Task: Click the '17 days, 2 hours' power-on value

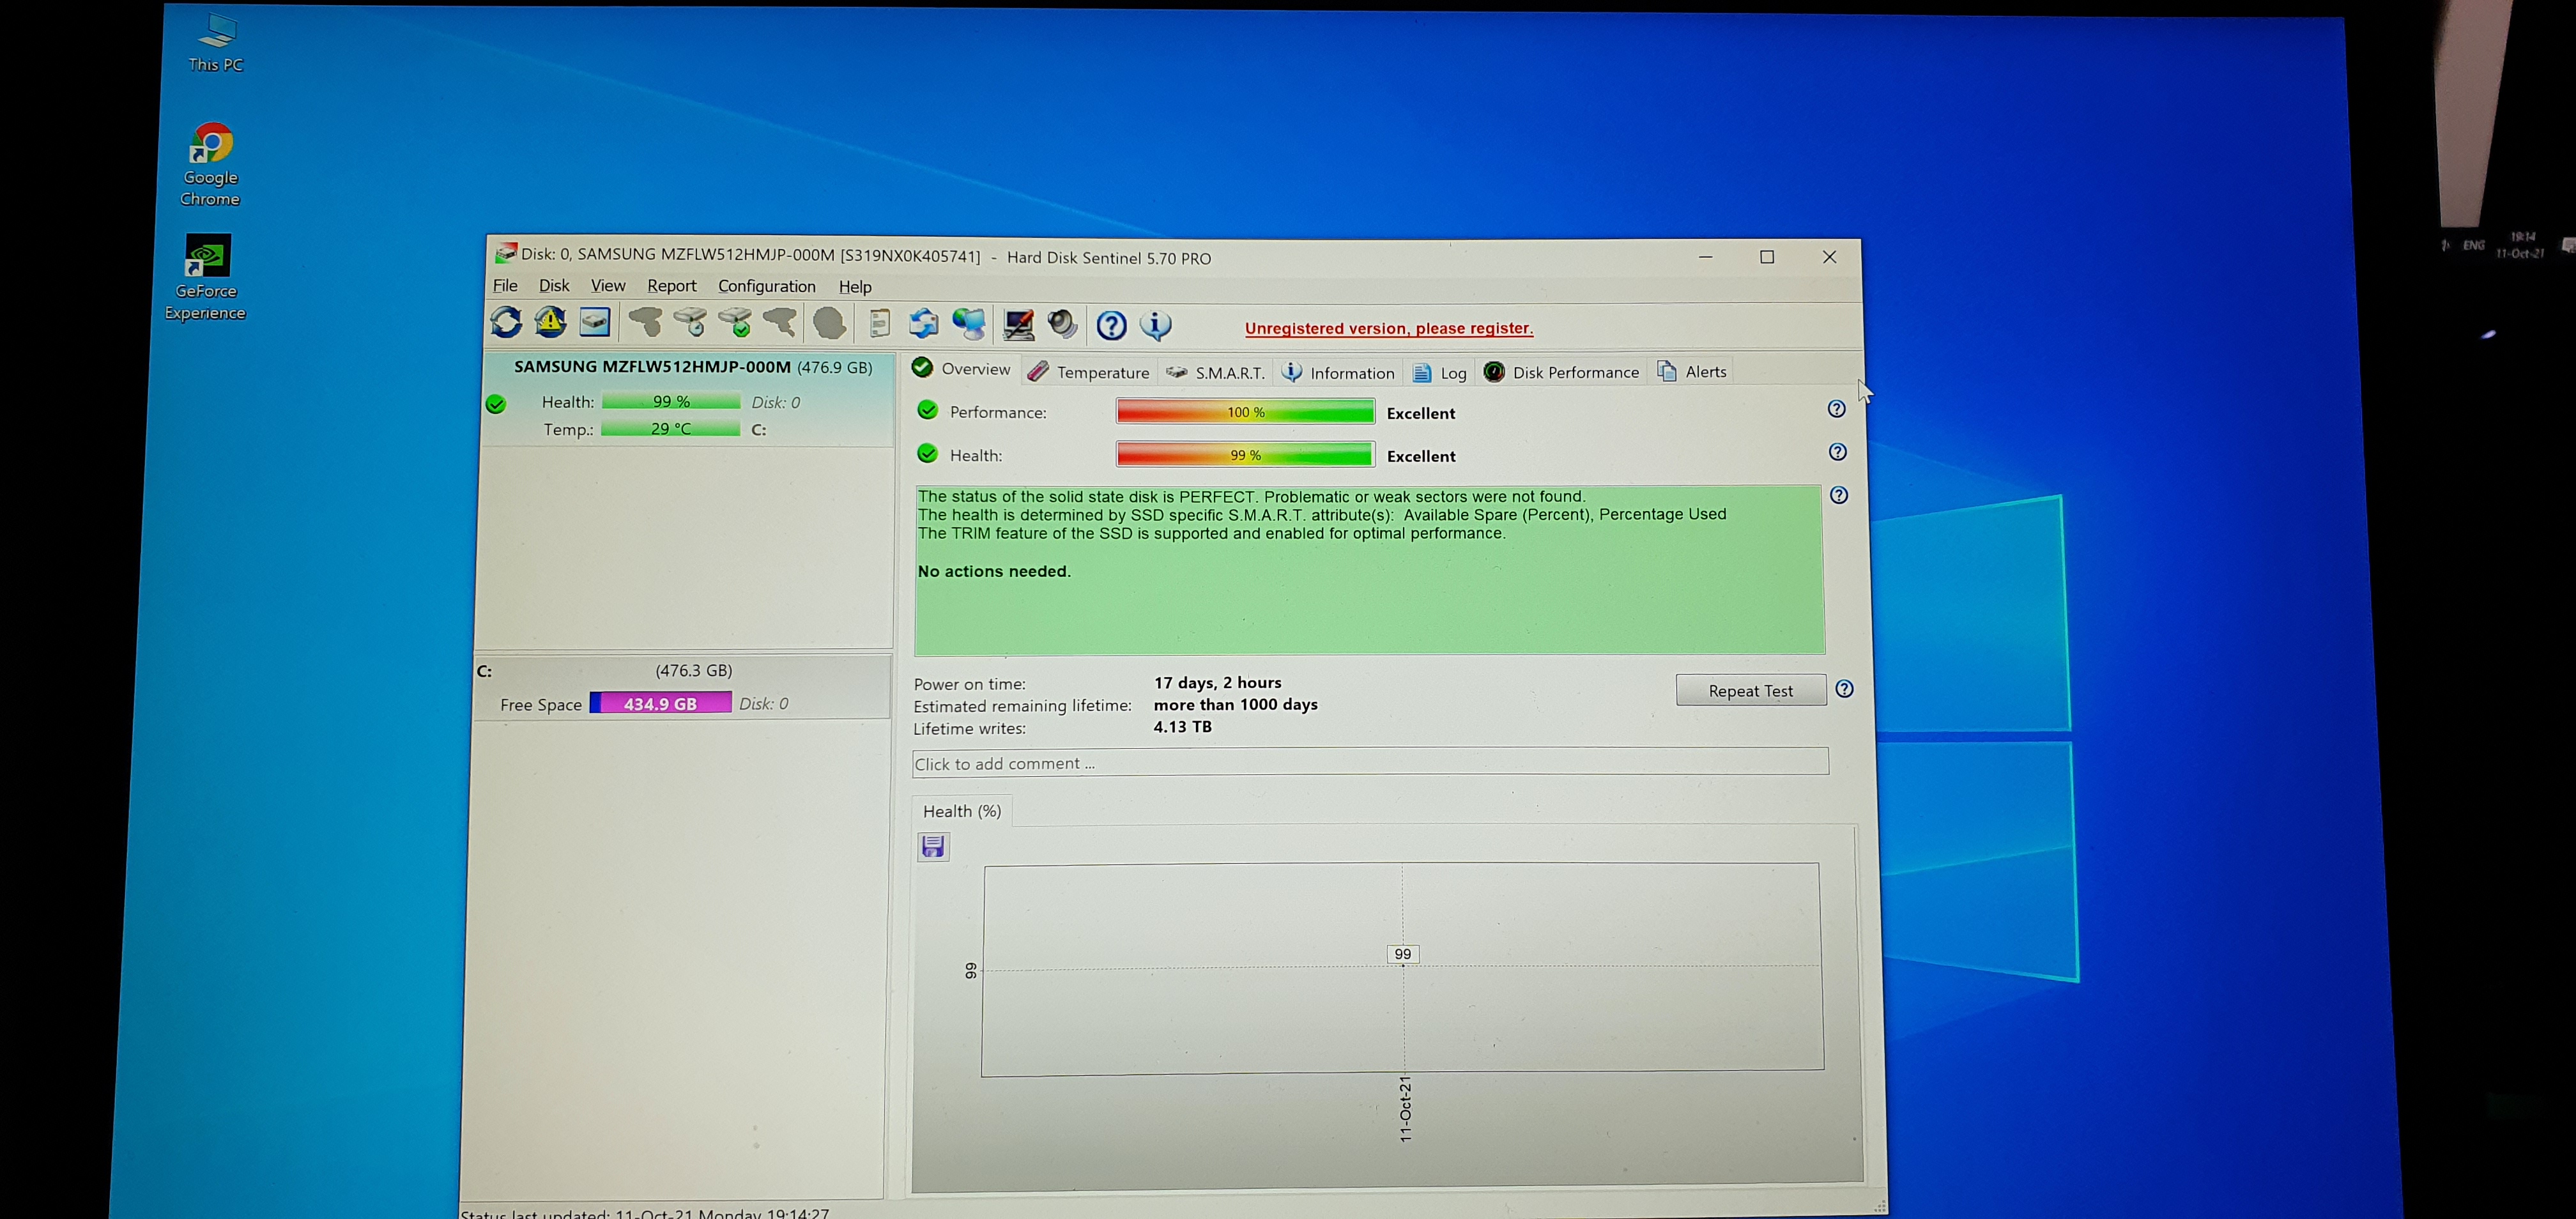Action: click(1218, 683)
